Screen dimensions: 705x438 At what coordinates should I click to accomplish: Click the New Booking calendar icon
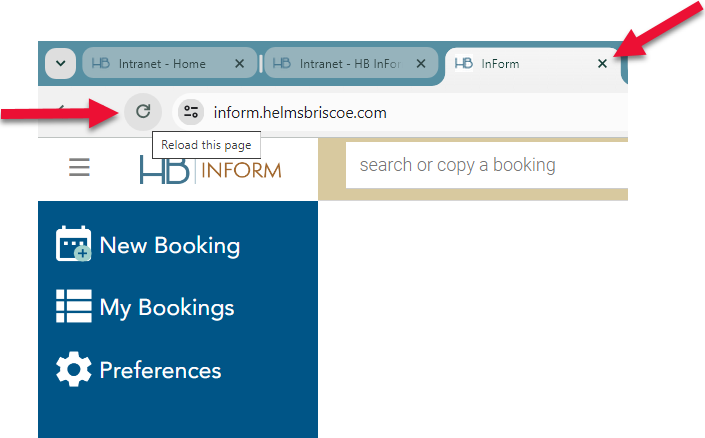[73, 245]
